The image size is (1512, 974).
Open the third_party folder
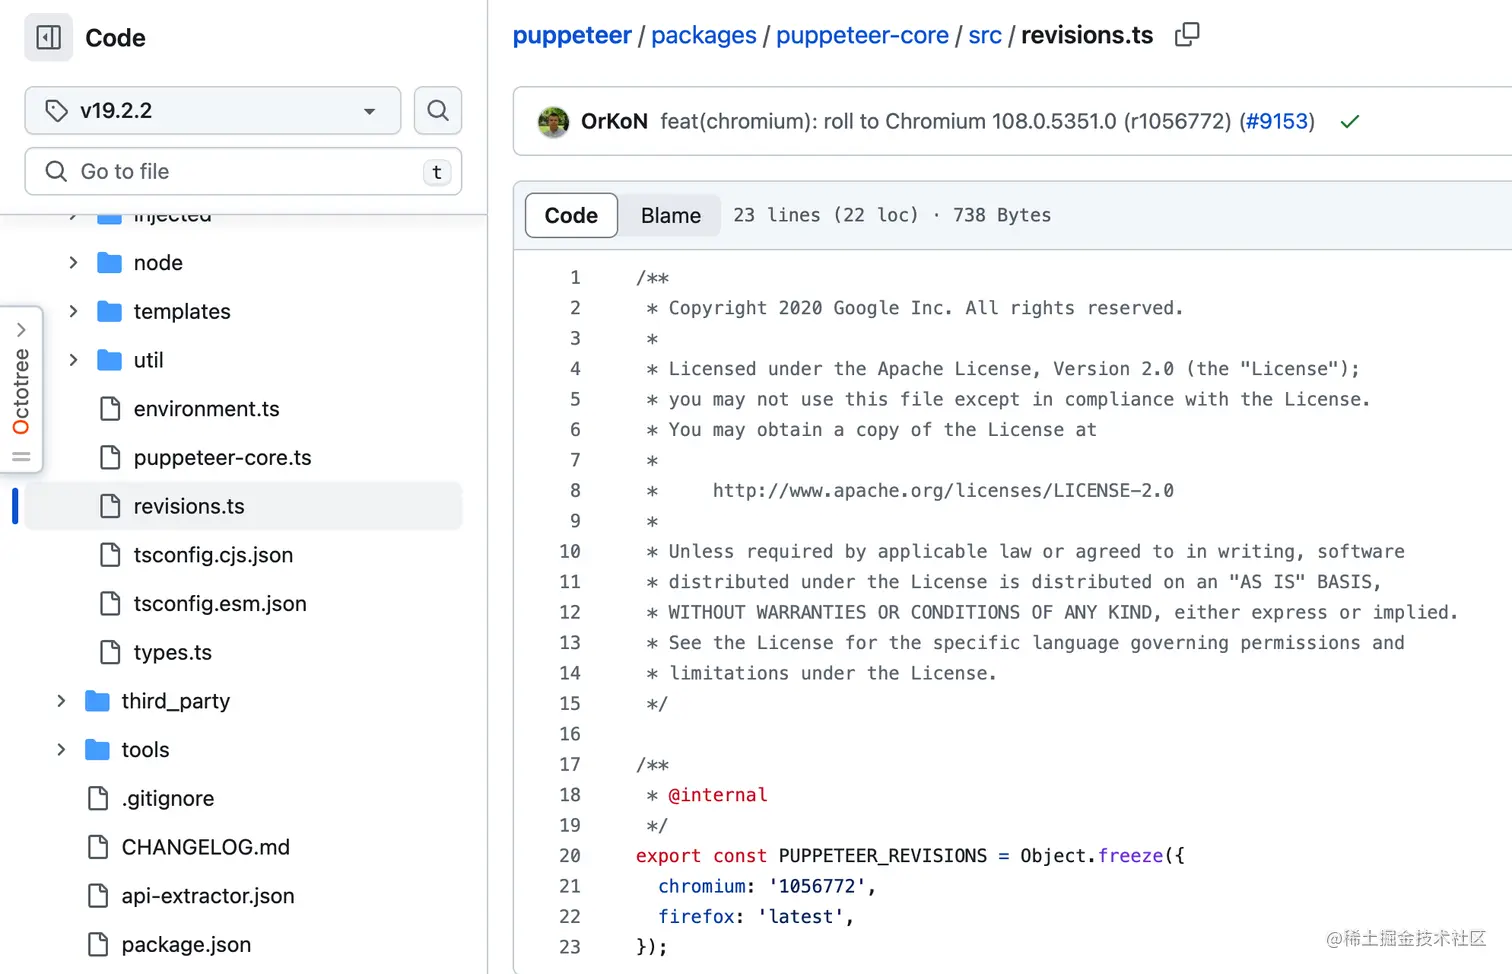coord(175,701)
